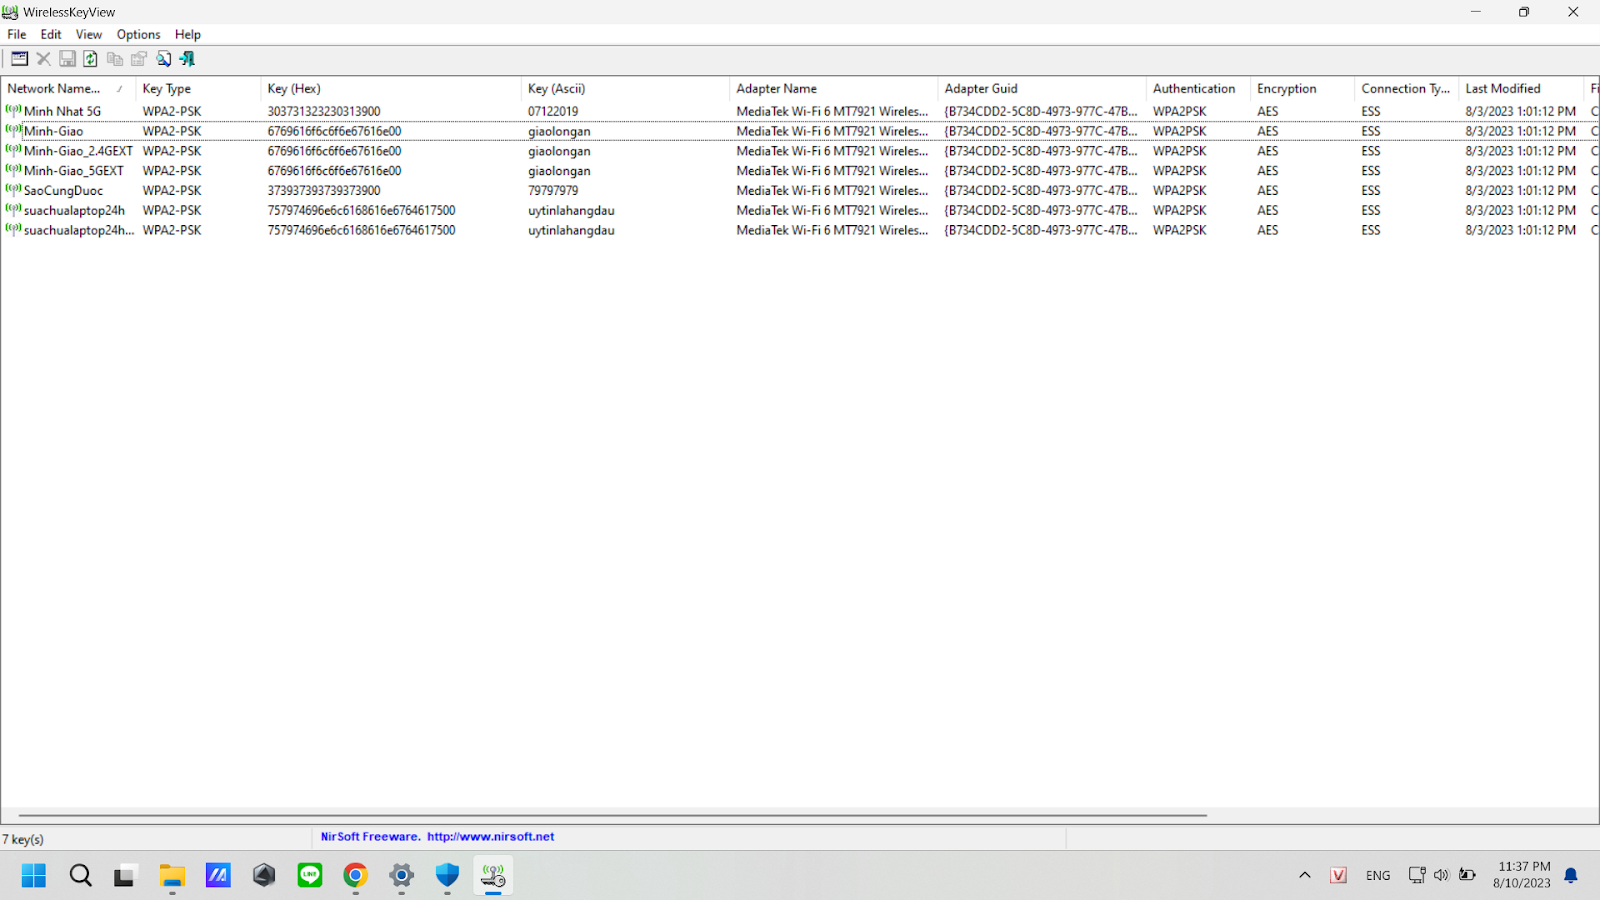
Task: Click the horizontal scrollbar at list bottom
Action: point(613,815)
